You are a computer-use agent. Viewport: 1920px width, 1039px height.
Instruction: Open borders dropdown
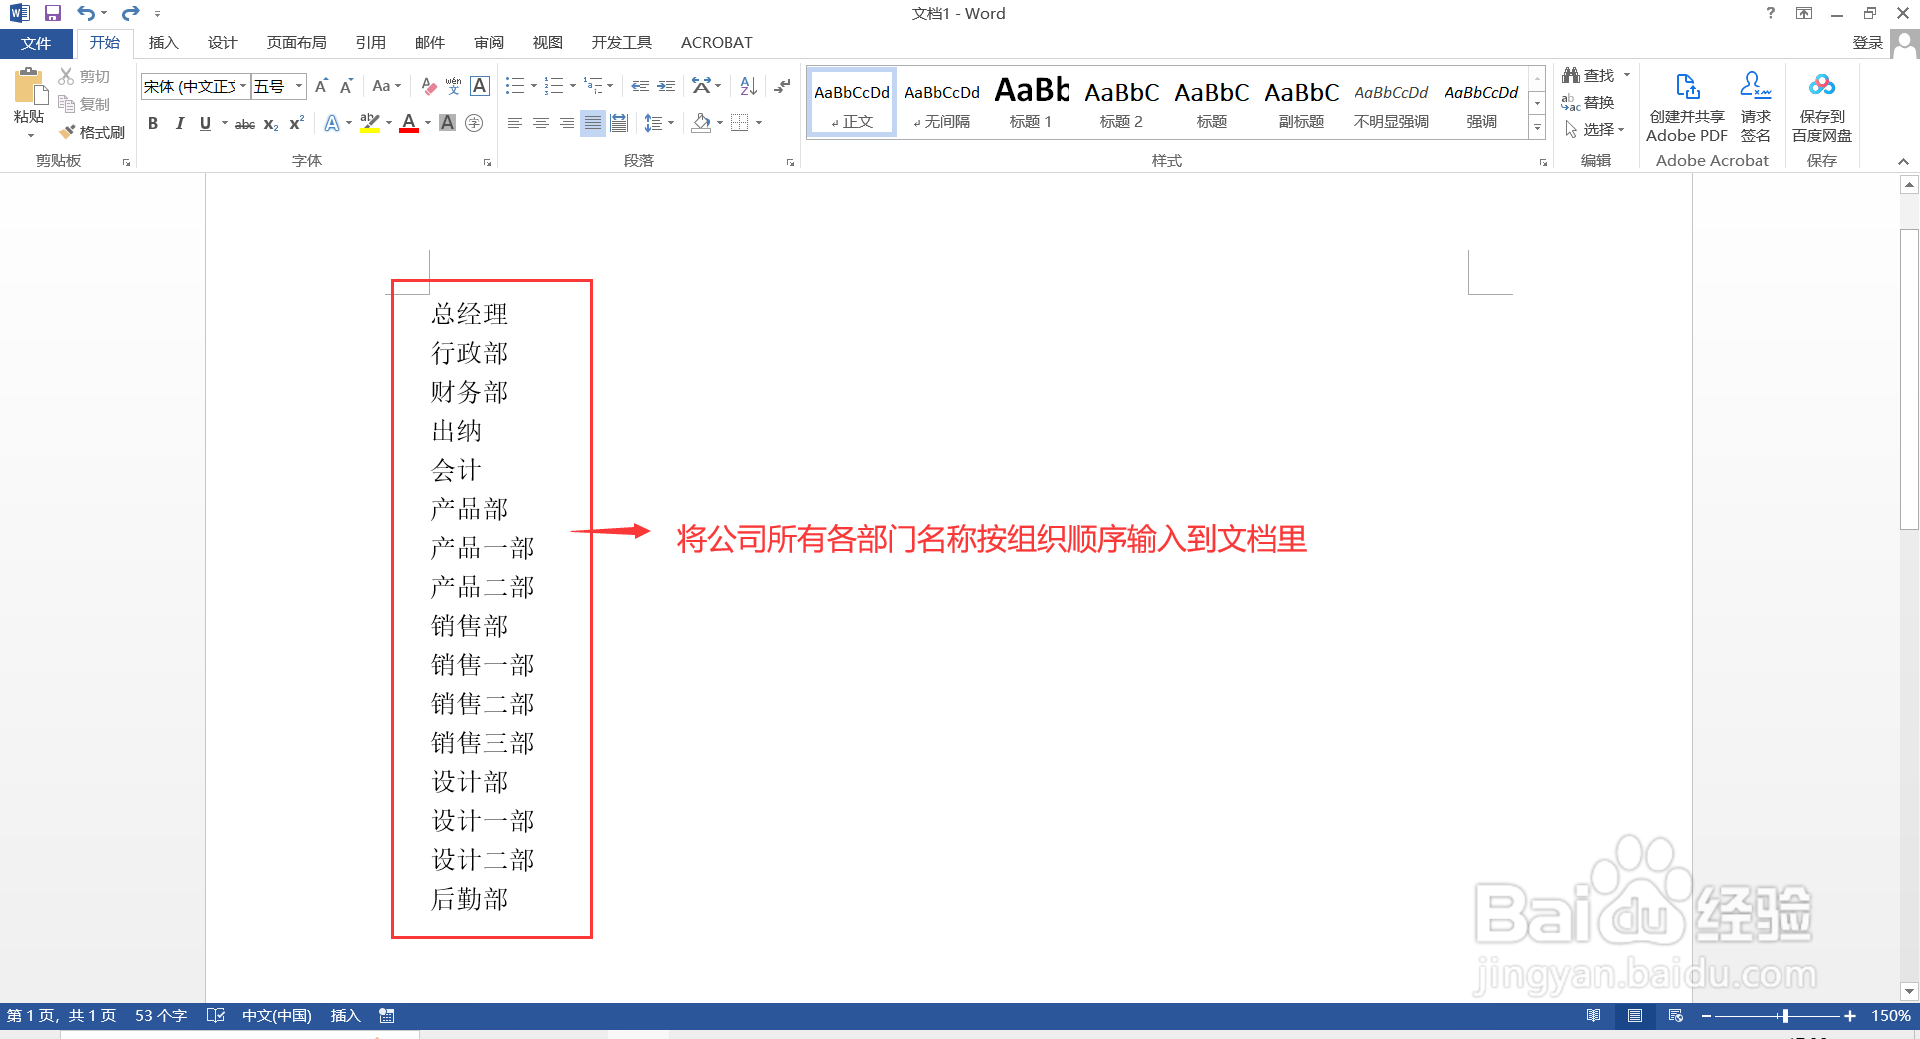coord(759,123)
